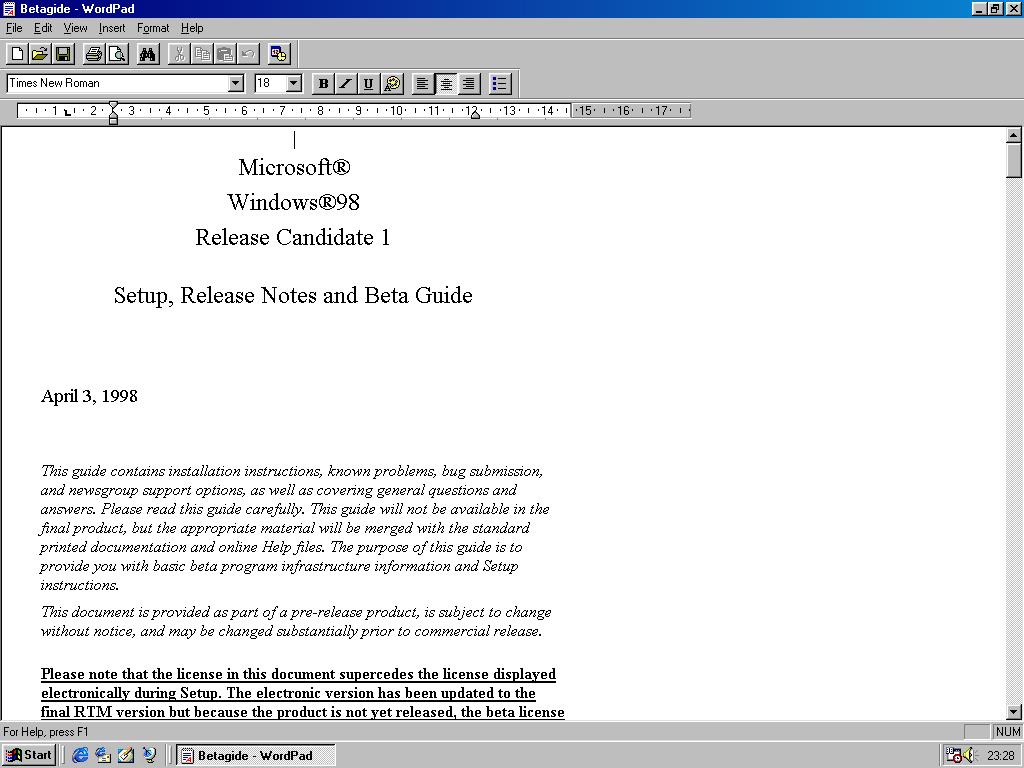This screenshot has height=768, width=1024.
Task: Create a new document with New icon
Action: [x=18, y=54]
